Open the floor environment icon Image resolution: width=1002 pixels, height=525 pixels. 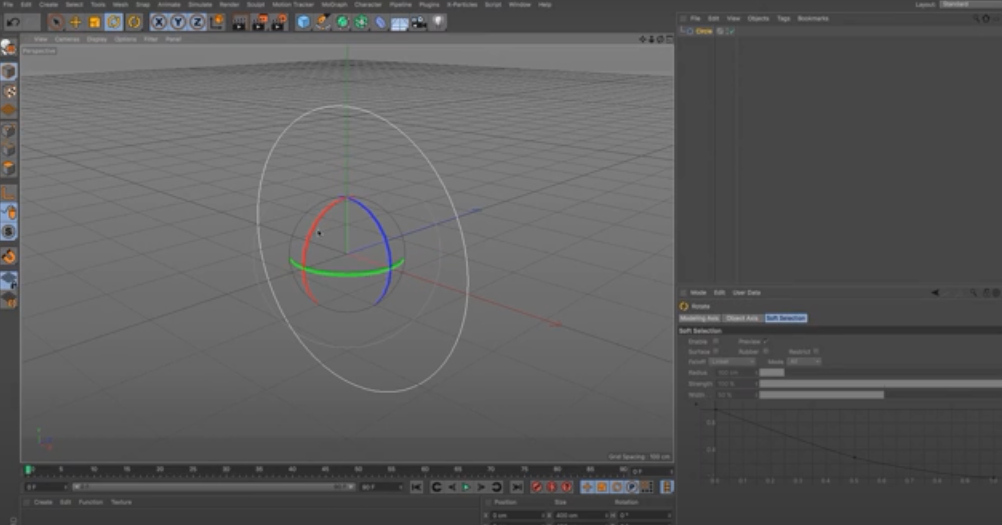pyautogui.click(x=399, y=23)
